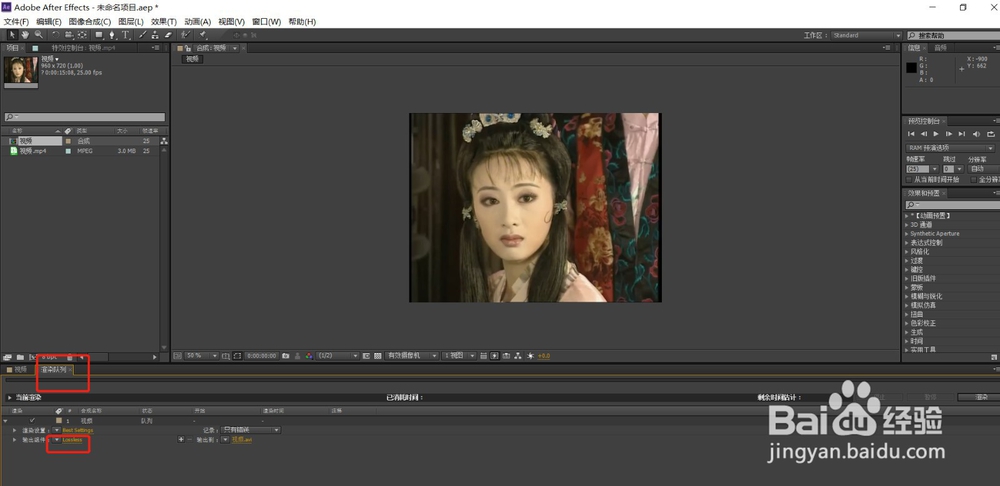Toggle mask and shape path visibility
Viewport: 1000px width, 486px height.
pyautogui.click(x=237, y=356)
